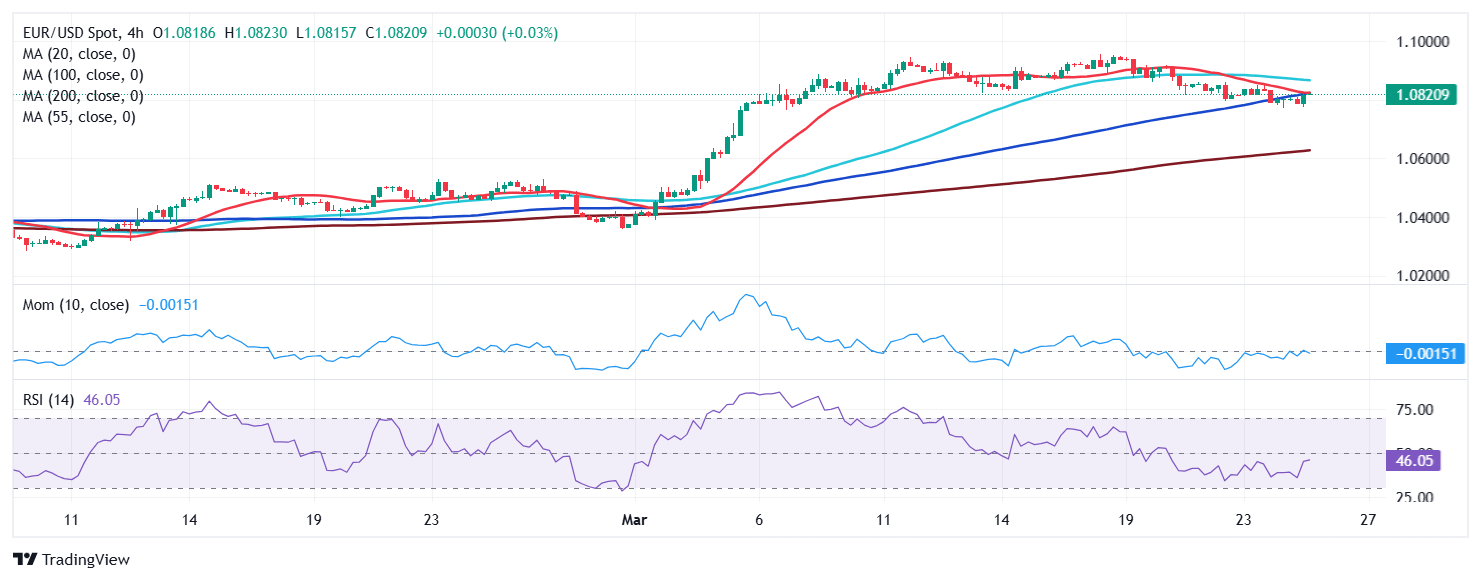Click the 1.10000 price axis label
This screenshot has height=581, width=1481.
1425,41
